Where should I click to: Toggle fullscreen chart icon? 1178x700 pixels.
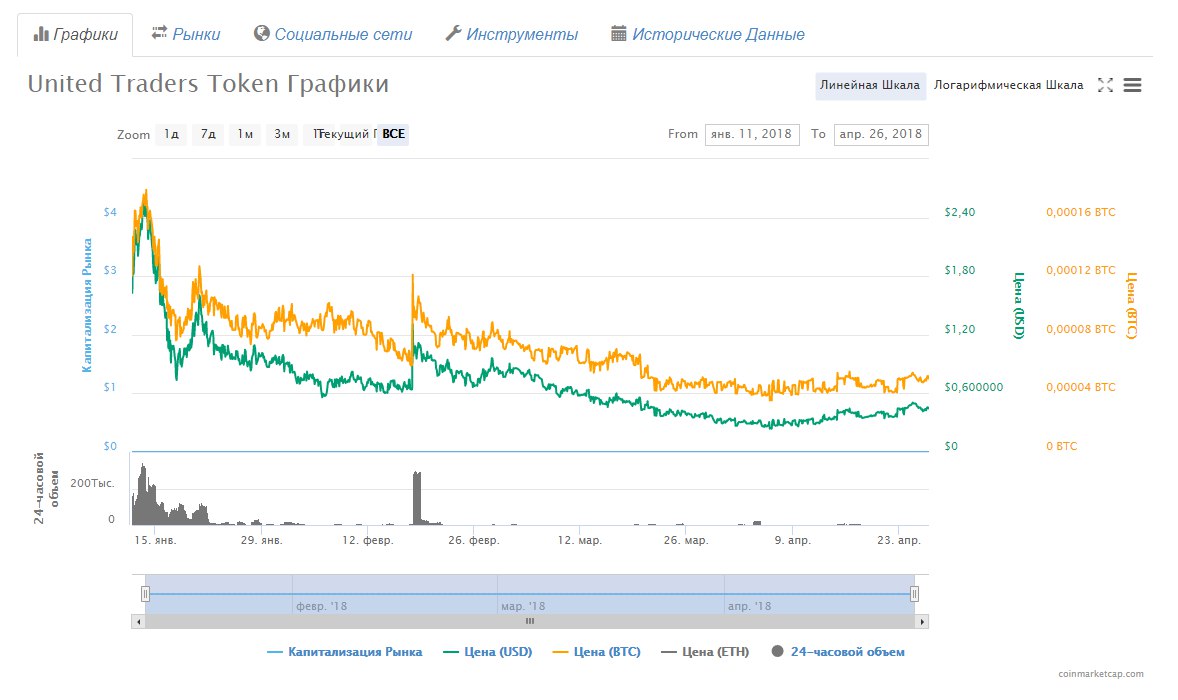pyautogui.click(x=1105, y=86)
